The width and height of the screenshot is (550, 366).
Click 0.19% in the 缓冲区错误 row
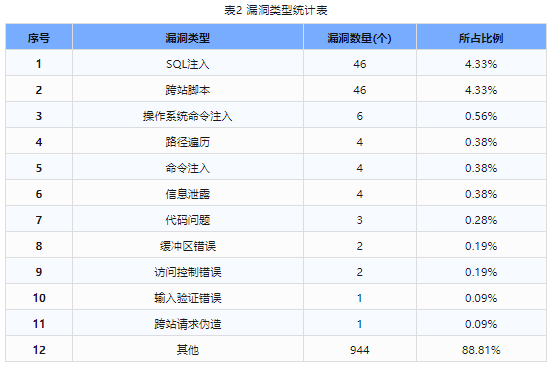481,246
